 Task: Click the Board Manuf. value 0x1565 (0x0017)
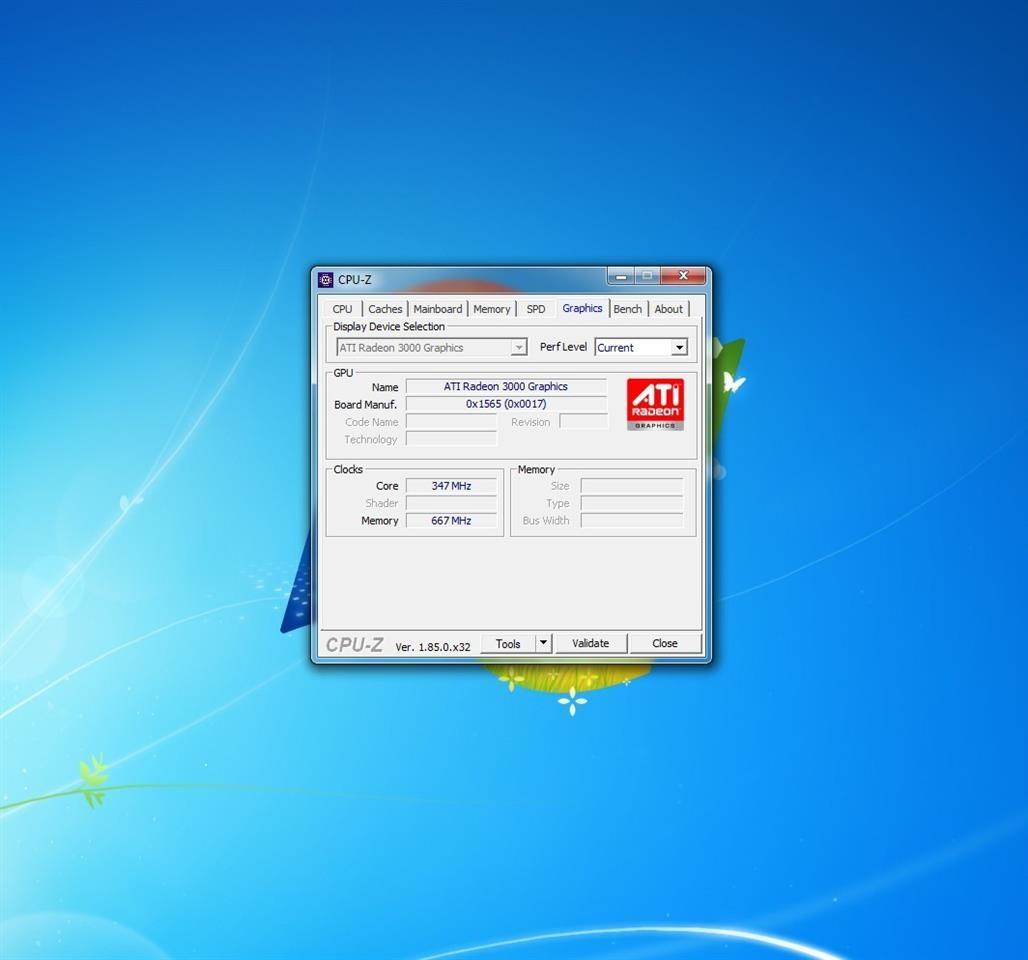pyautogui.click(x=505, y=404)
